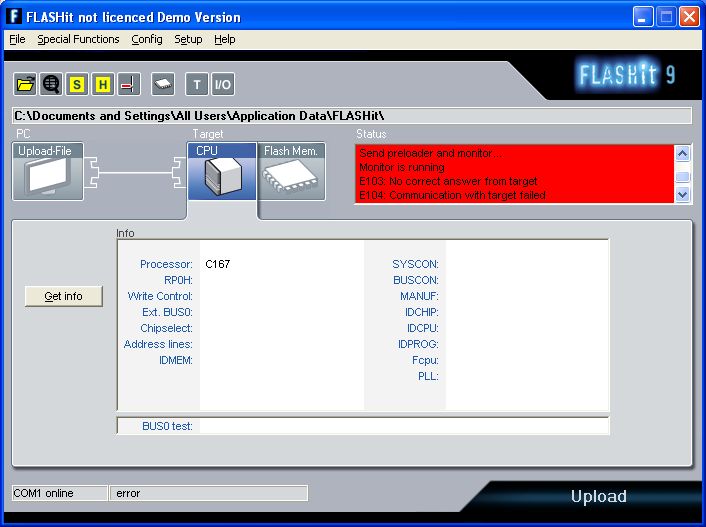This screenshot has width=706, height=527.
Task: Minimize the FLASHit window
Action: pos(643,17)
